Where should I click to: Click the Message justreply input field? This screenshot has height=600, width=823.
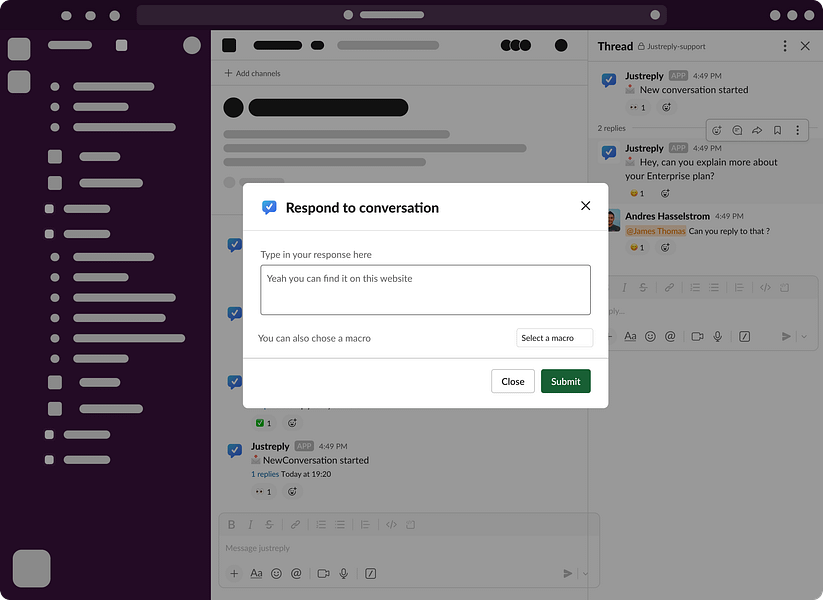[x=408, y=548]
